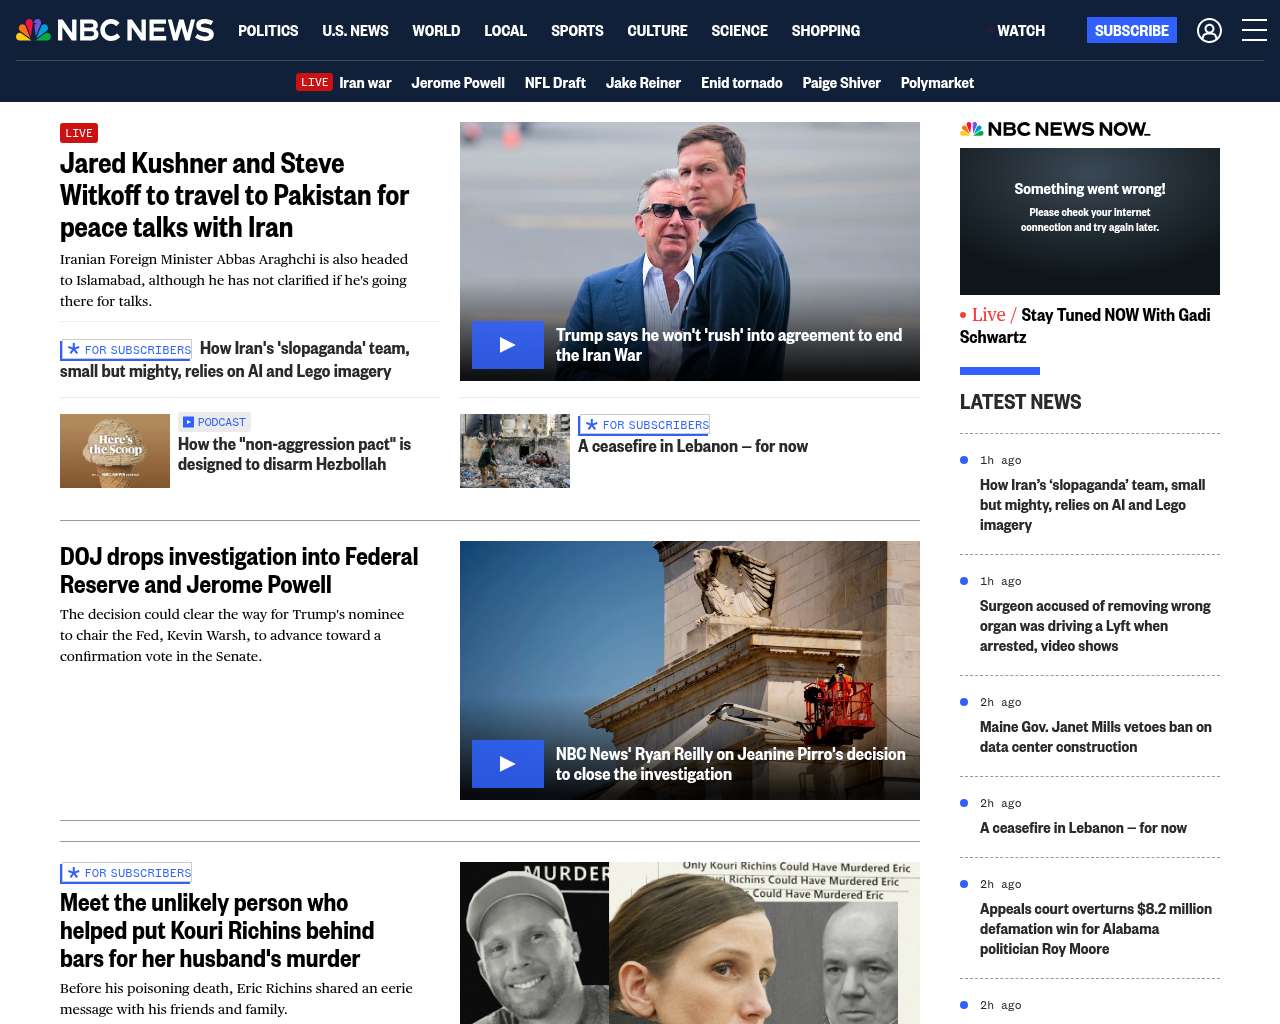
Task: Click the NBC News Now video player
Action: coord(1089,221)
